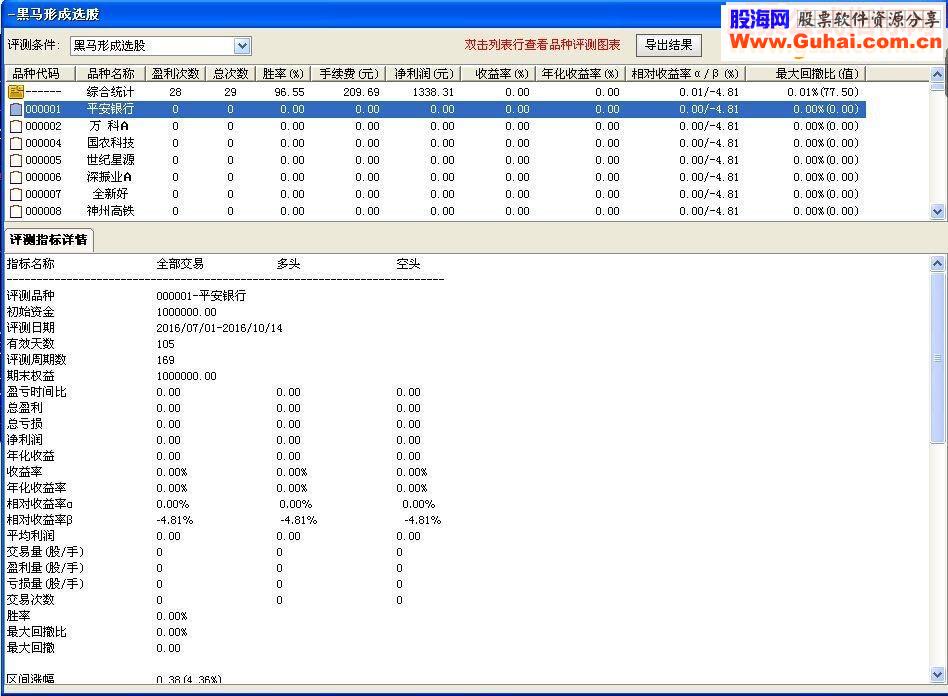Click stock code 000004
The image size is (948, 696).
44,143
